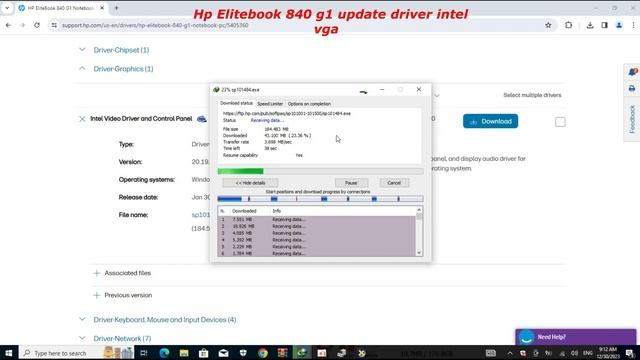The height and width of the screenshot is (360, 640).
Task: Pause the sp101484.exe download
Action: (x=351, y=183)
